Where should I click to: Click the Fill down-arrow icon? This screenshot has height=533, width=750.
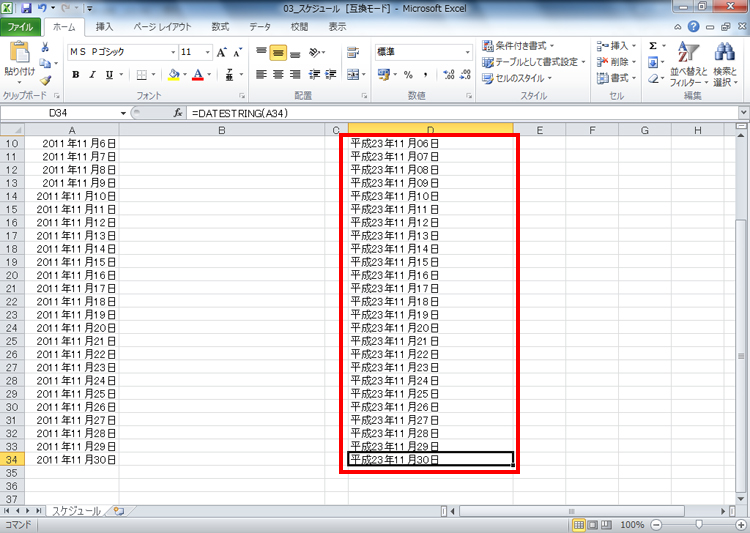[653, 62]
